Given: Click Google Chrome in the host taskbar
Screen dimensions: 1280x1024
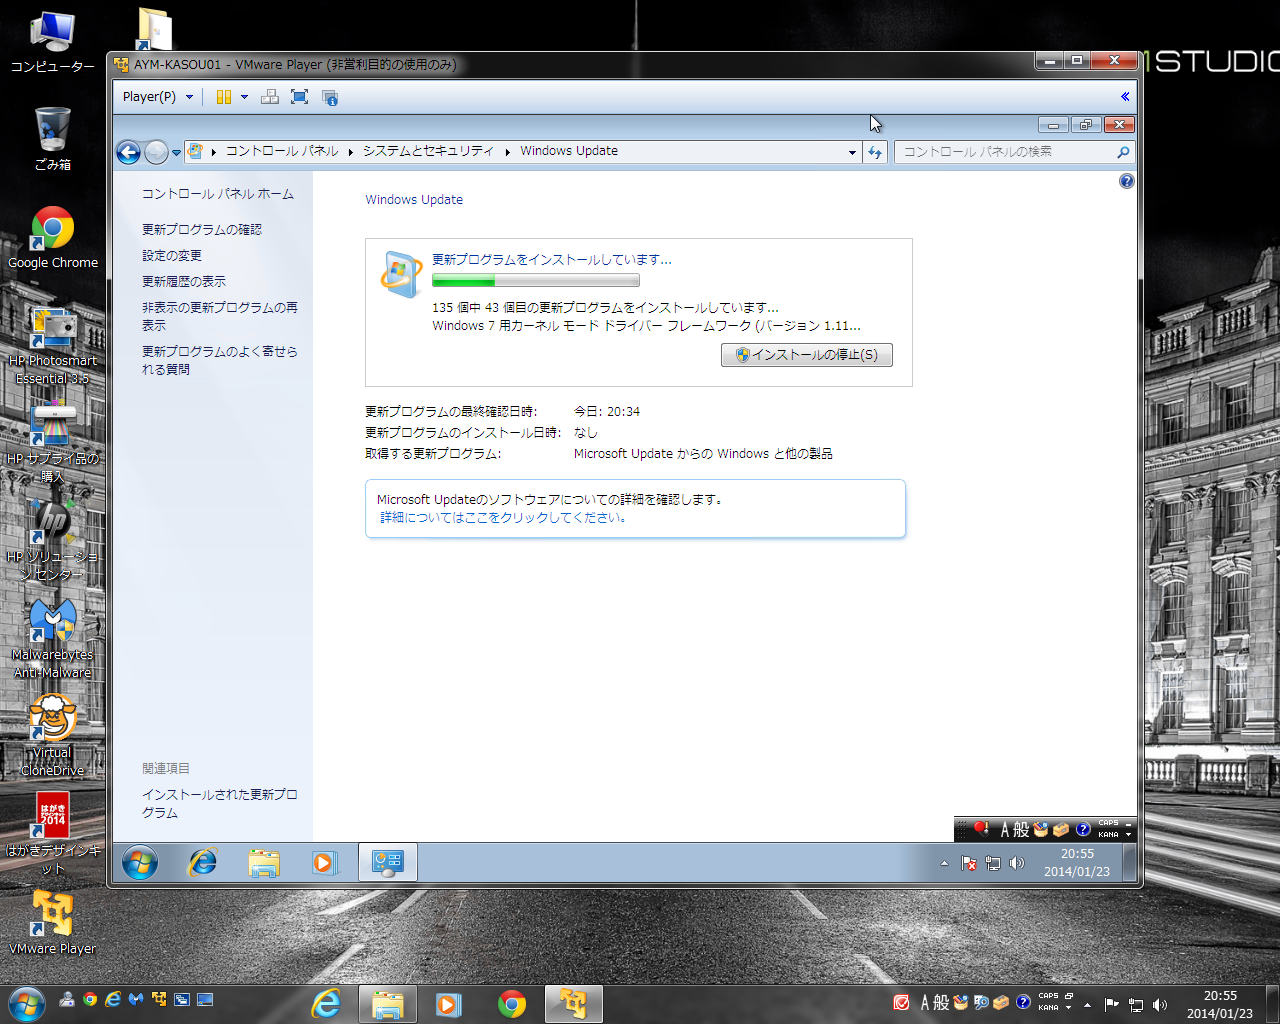Looking at the screenshot, I should coord(512,1003).
